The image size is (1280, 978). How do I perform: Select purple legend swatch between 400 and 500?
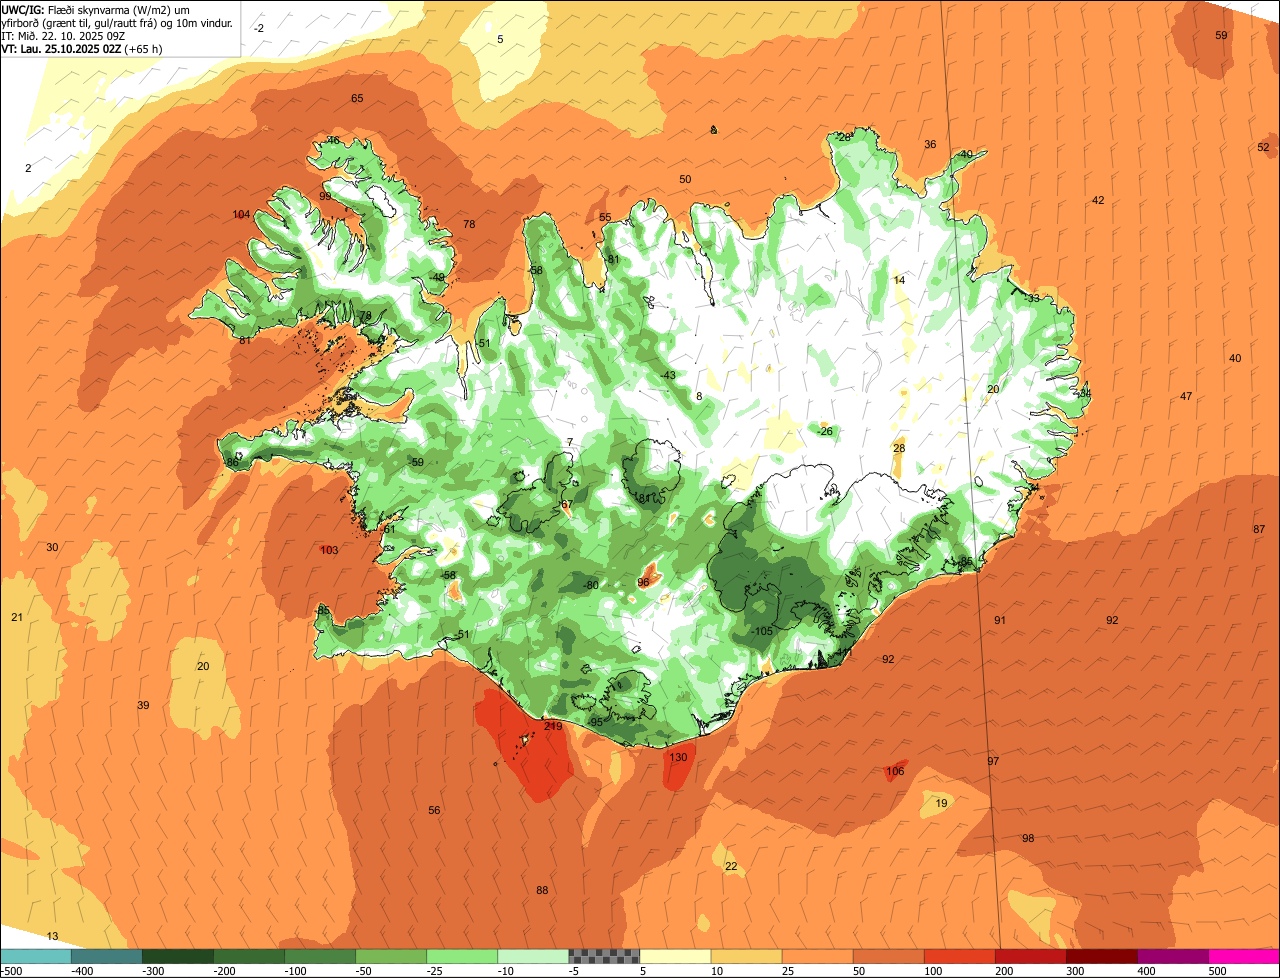[1172, 956]
